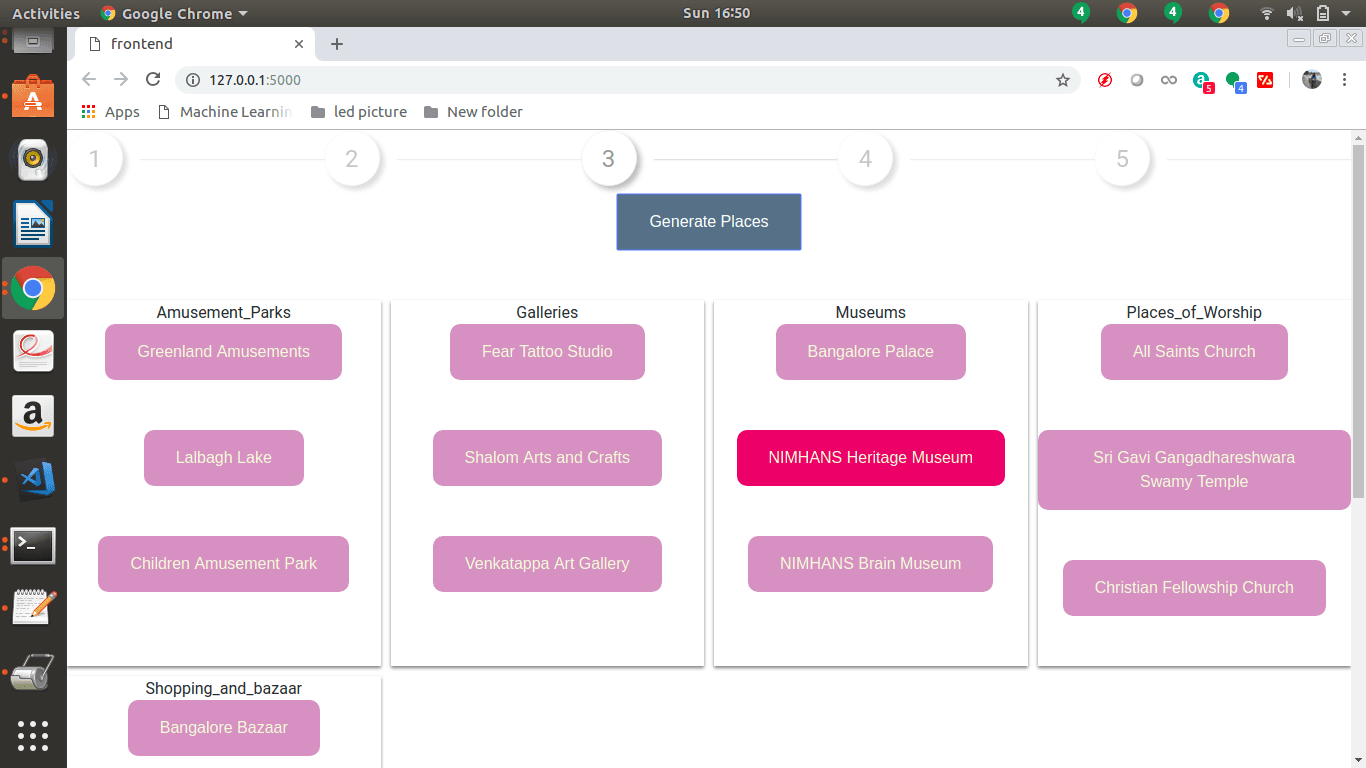Go to step 2 circle
The height and width of the screenshot is (768, 1366).
coord(352,159)
